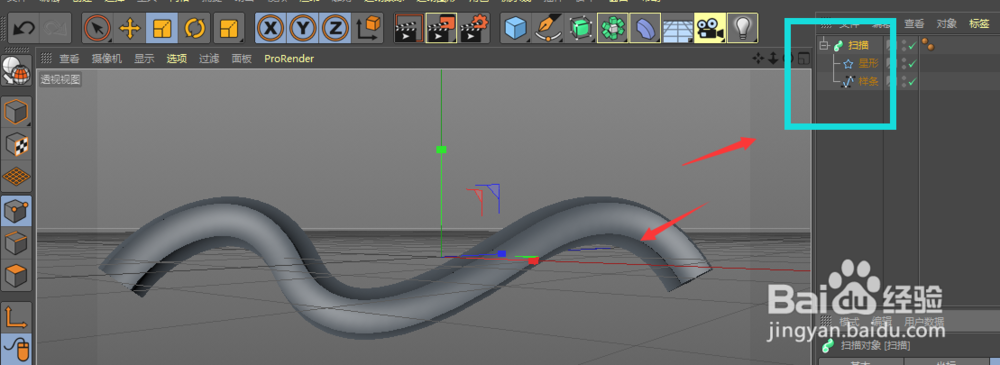Switch to Polygons mode
1000x365 pixels.
pyautogui.click(x=17, y=276)
